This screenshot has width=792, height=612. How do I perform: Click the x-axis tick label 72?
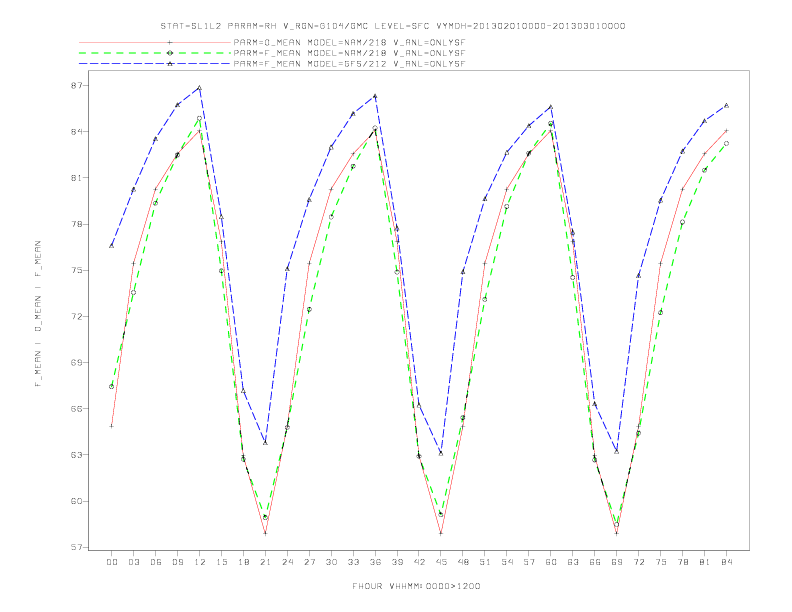point(639,562)
